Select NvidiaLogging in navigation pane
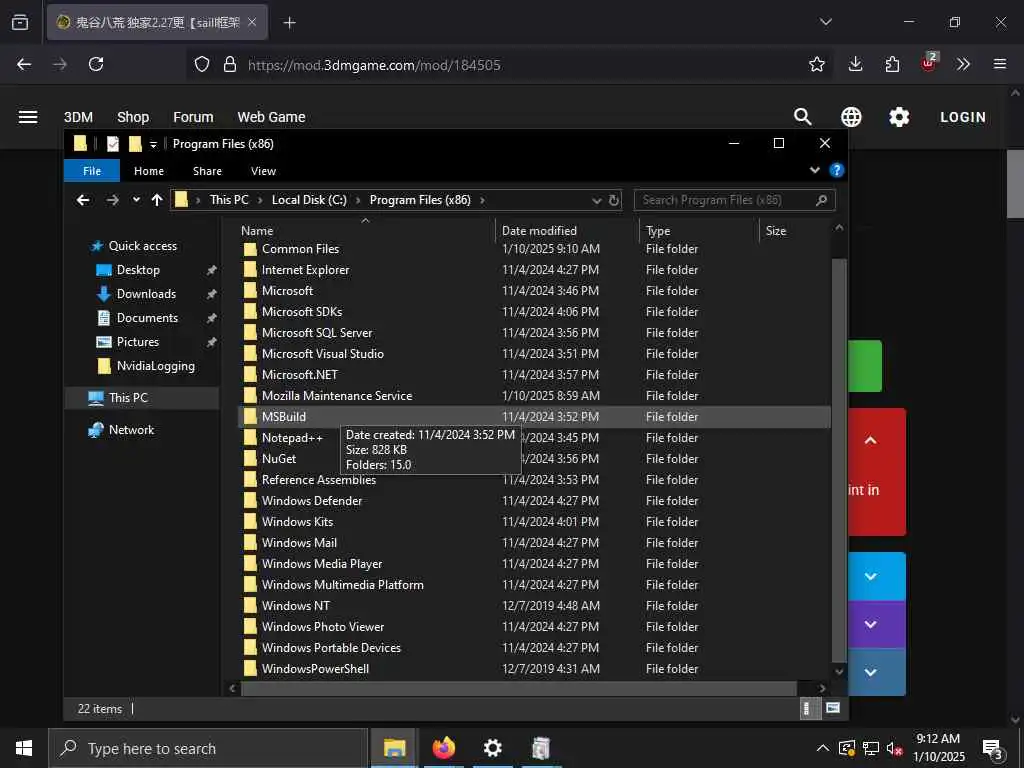 tap(155, 366)
